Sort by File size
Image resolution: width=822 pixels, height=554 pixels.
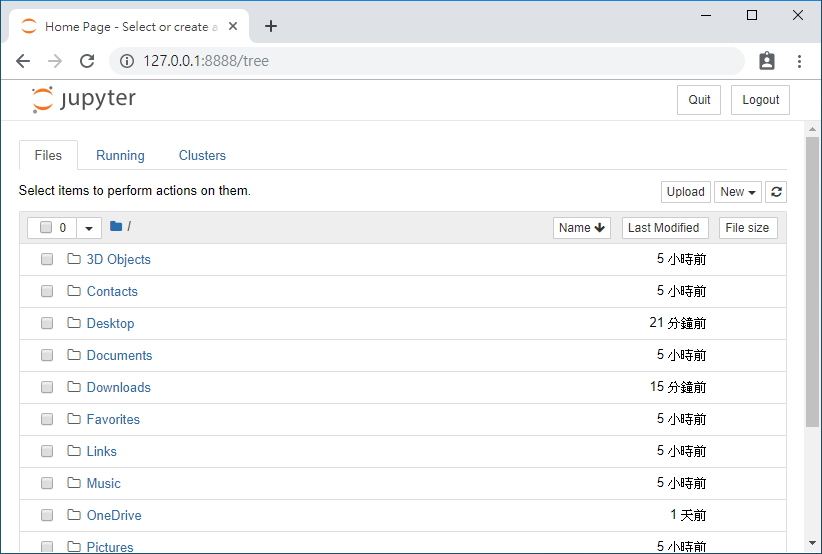point(748,228)
